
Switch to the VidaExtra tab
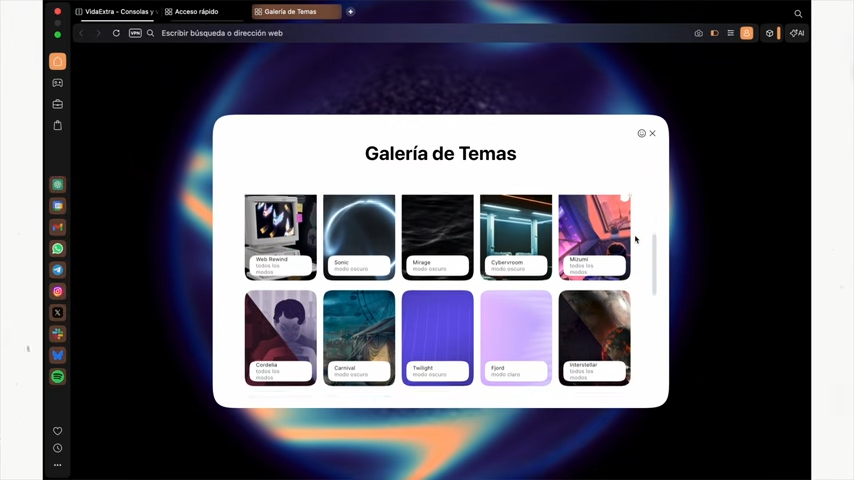point(117,11)
